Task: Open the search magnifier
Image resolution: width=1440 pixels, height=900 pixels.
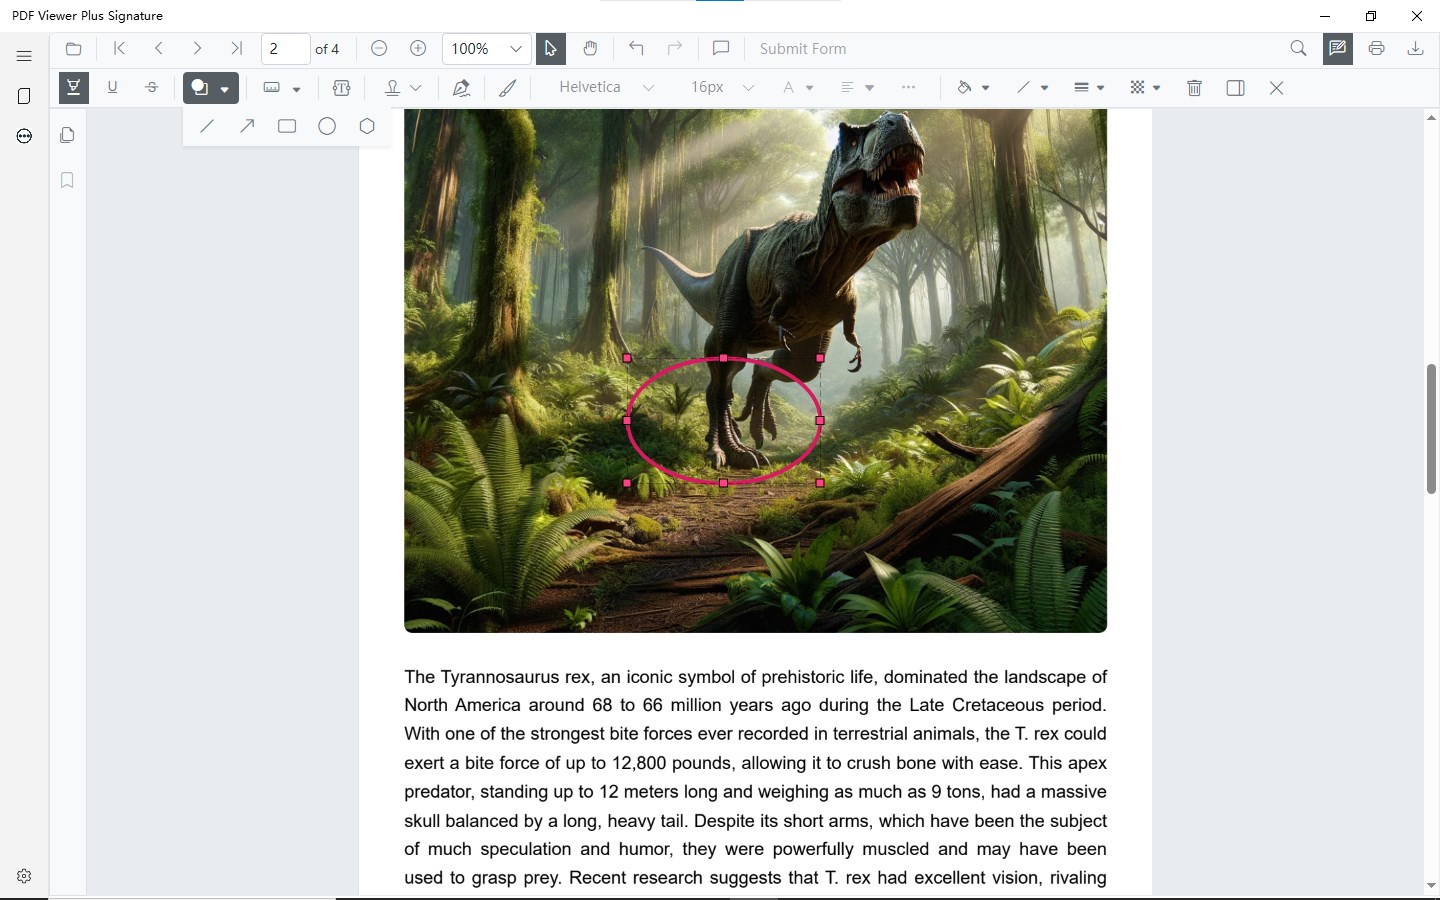Action: click(x=1298, y=48)
